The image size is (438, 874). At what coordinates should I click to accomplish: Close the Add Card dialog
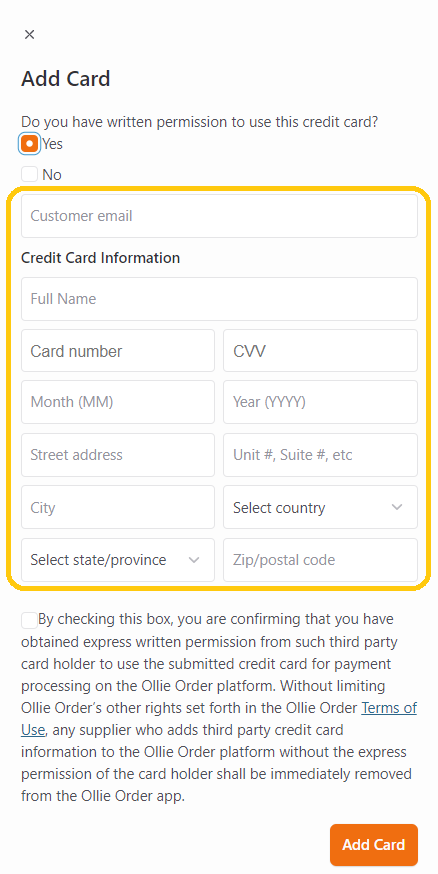point(30,35)
